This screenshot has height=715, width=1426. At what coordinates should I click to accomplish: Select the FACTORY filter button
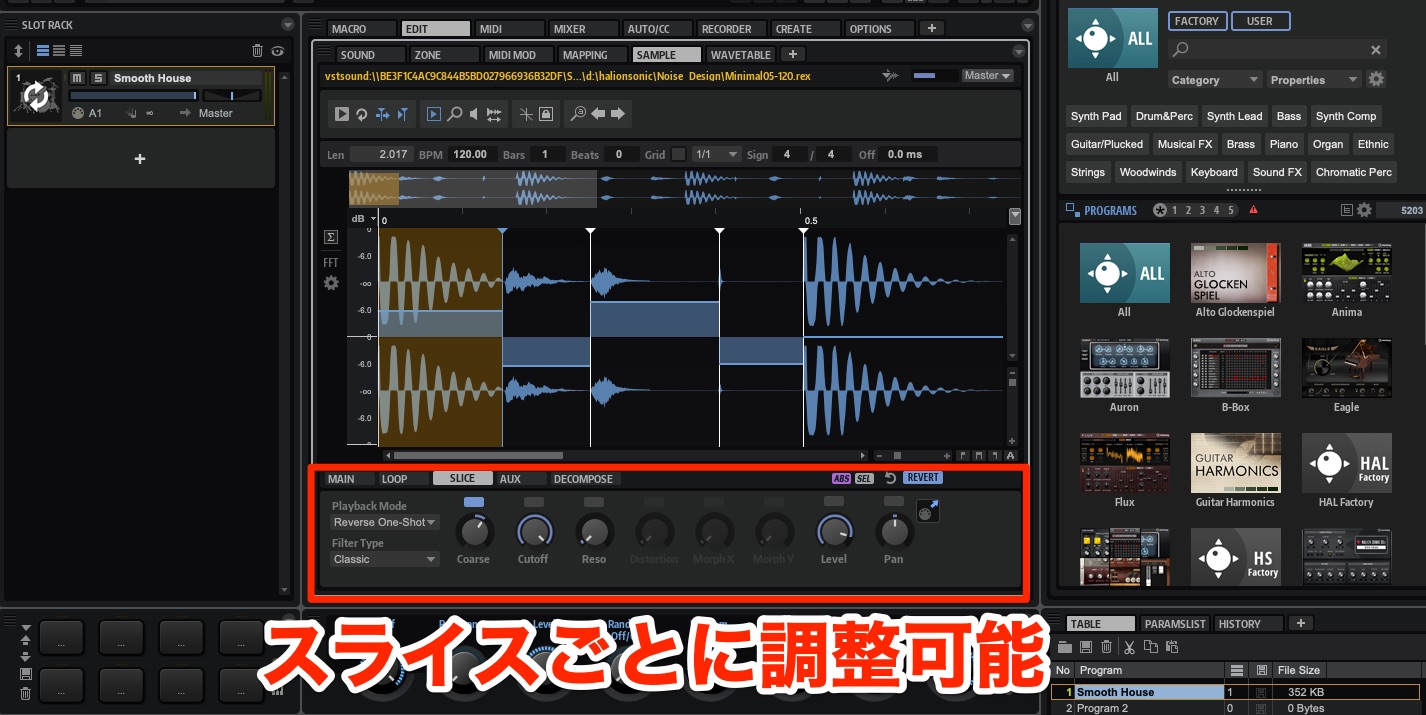click(x=1196, y=21)
